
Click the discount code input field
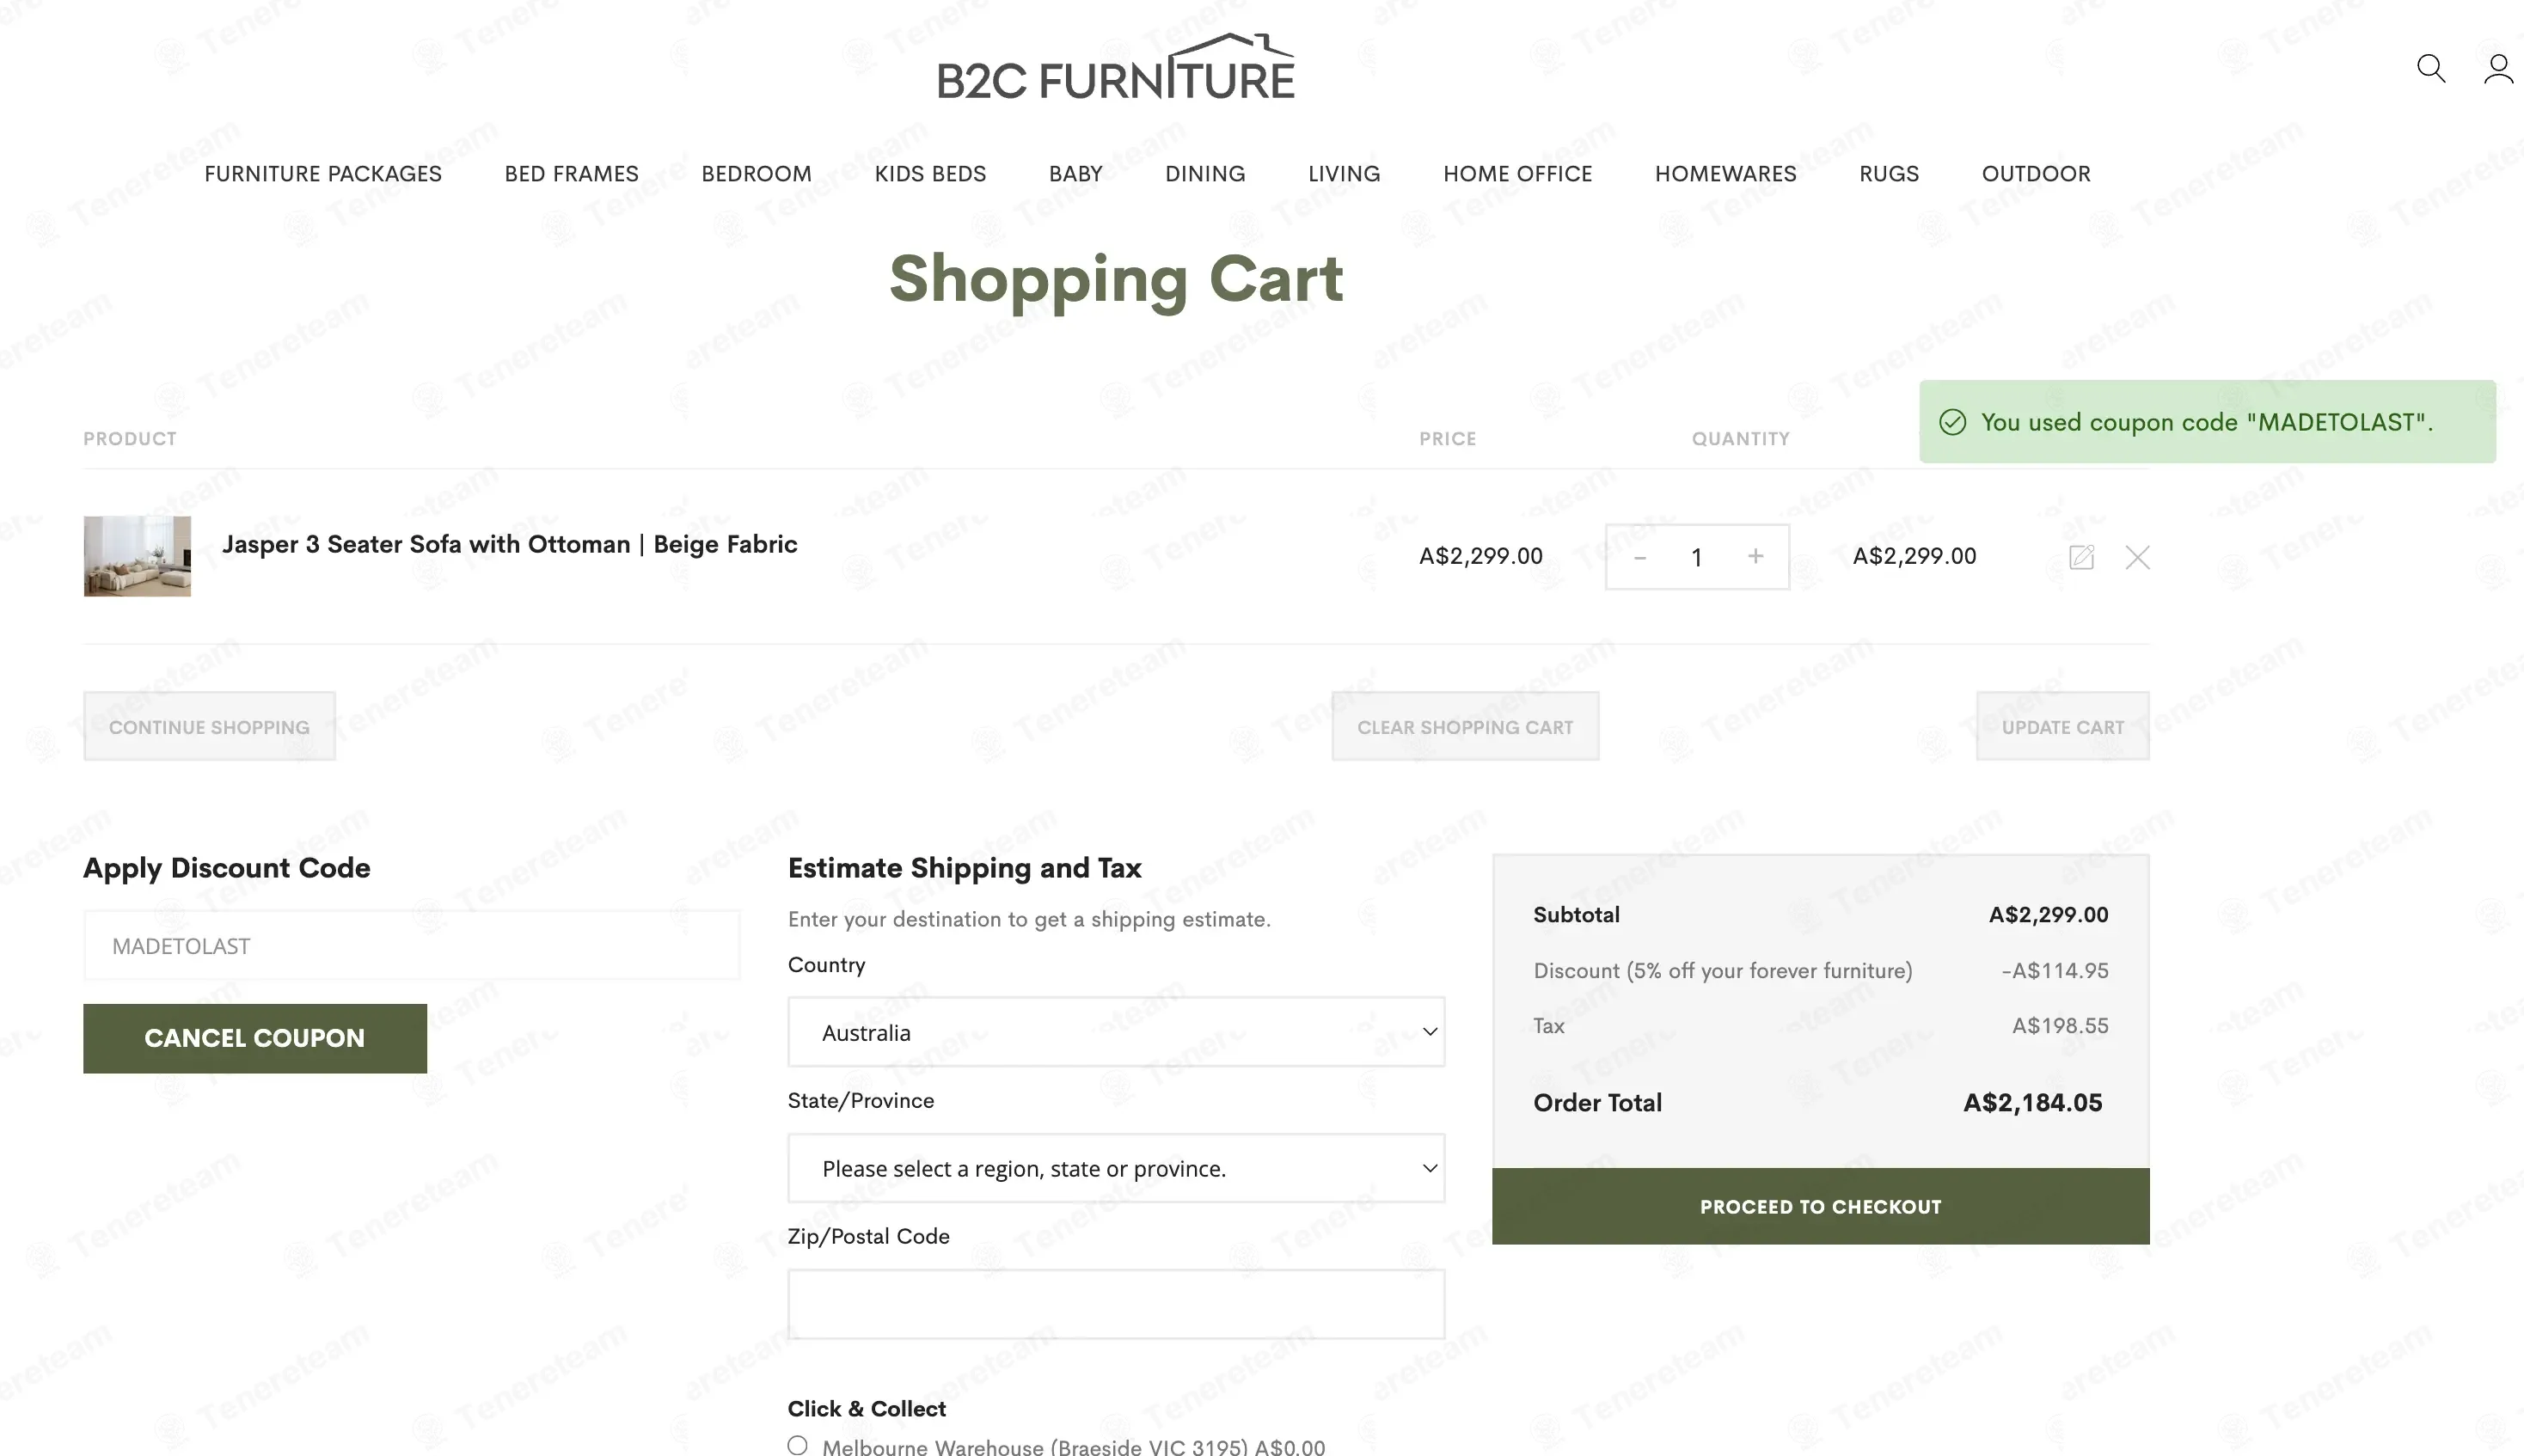pos(412,945)
